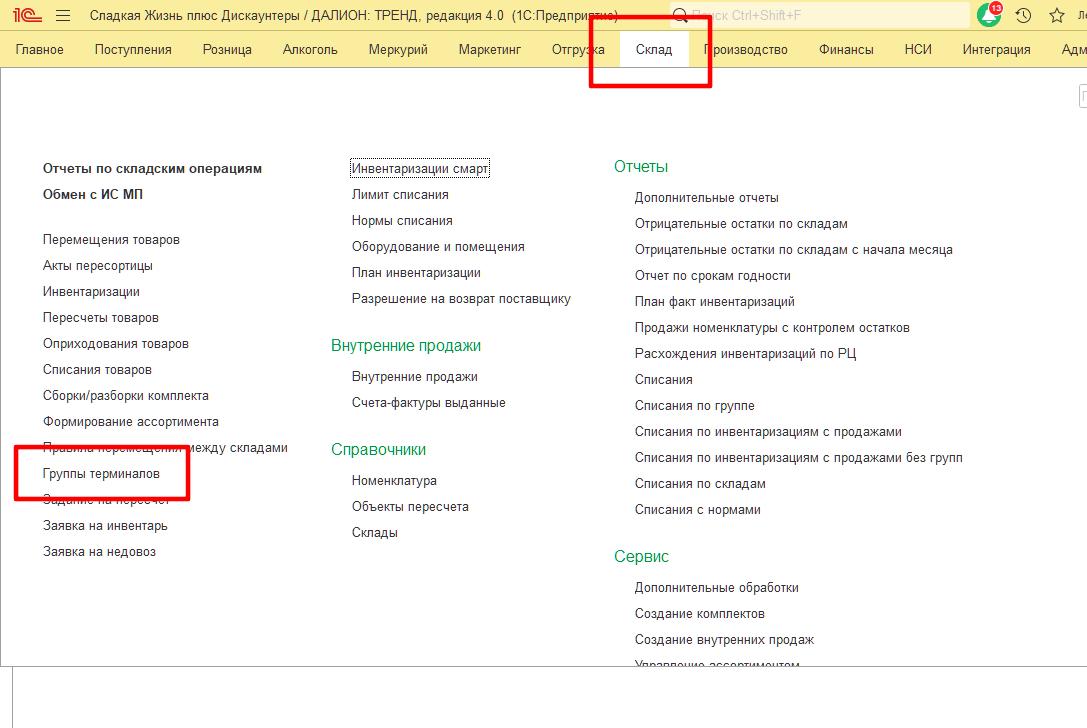Viewport: 1087px width, 728px height.
Task: Open Списания товаров link
Action: pyautogui.click(x=97, y=370)
